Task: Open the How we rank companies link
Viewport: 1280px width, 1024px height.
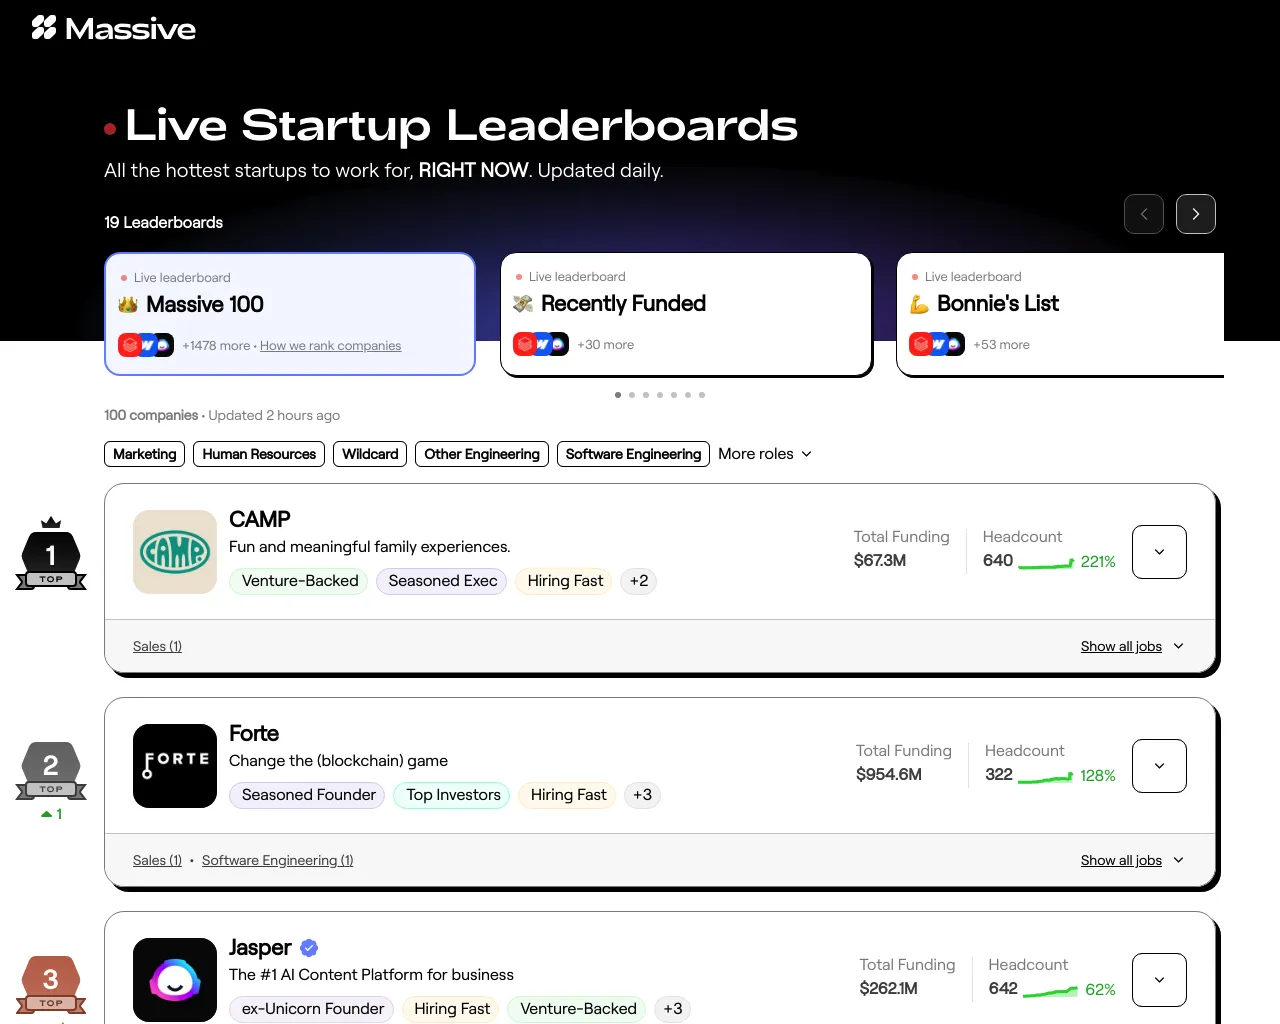Action: (x=330, y=345)
